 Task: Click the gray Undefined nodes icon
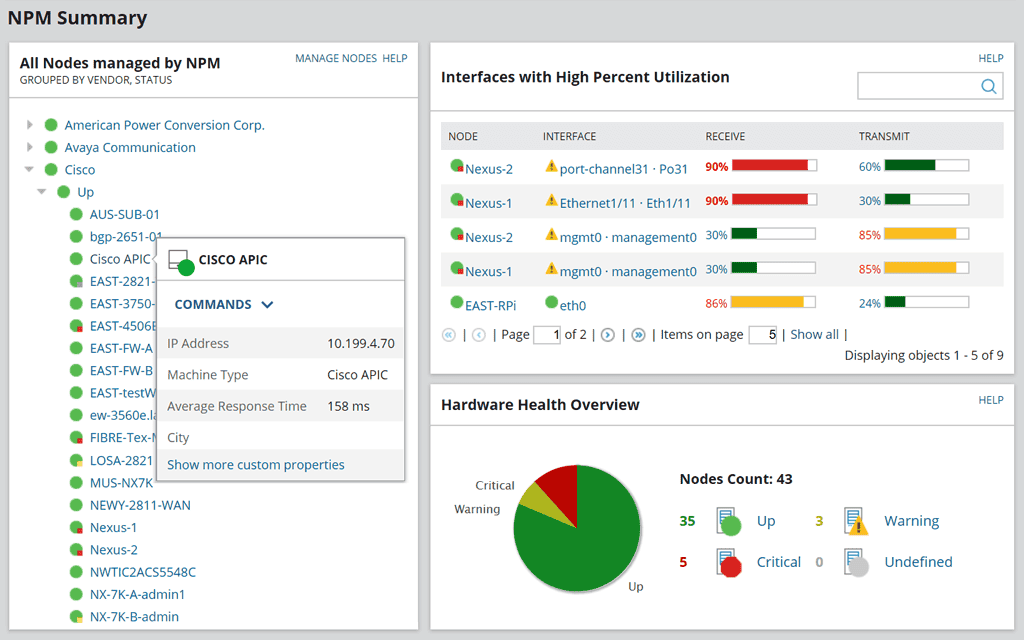856,562
